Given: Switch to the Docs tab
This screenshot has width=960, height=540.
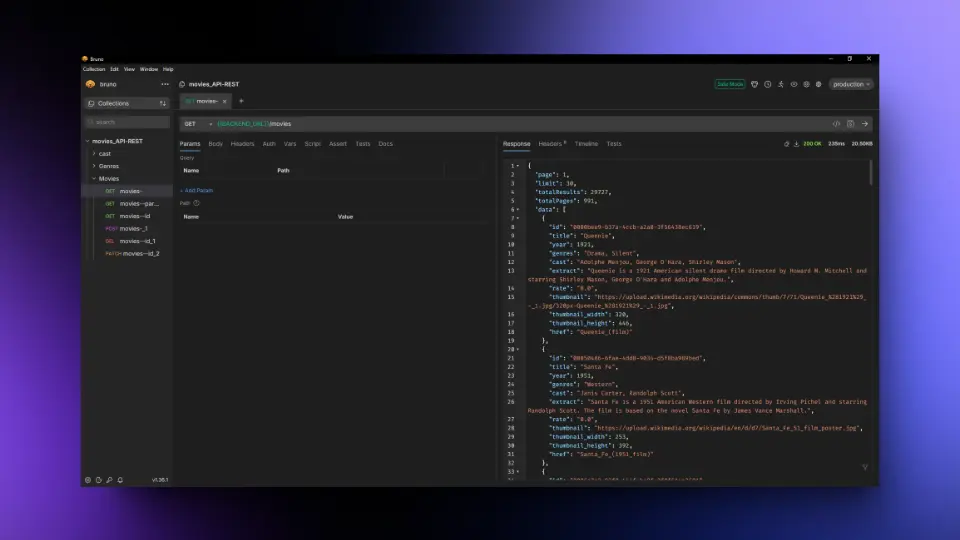Looking at the screenshot, I should [385, 144].
